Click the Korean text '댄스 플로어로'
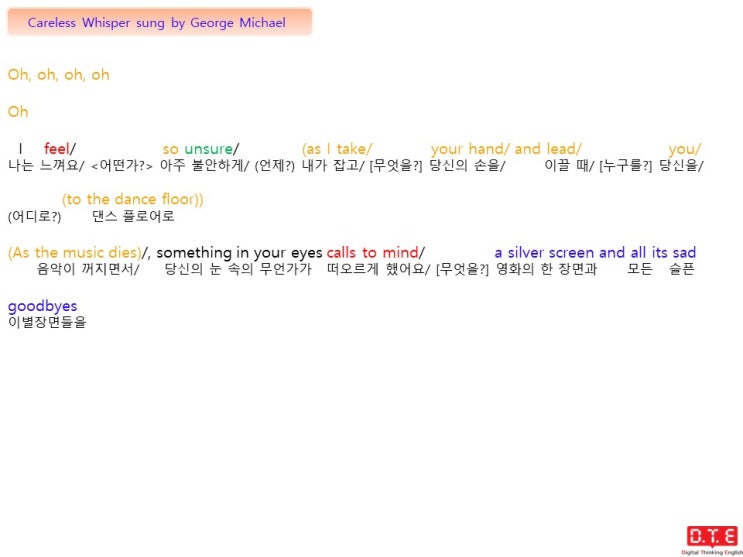 tap(133, 216)
